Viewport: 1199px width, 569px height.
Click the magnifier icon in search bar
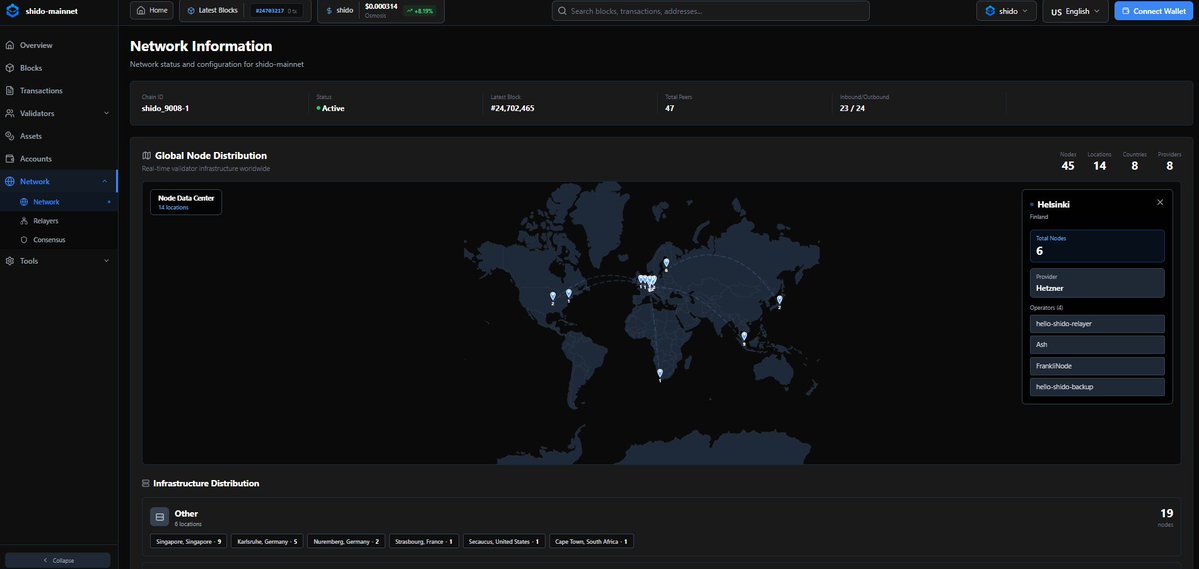[563, 11]
